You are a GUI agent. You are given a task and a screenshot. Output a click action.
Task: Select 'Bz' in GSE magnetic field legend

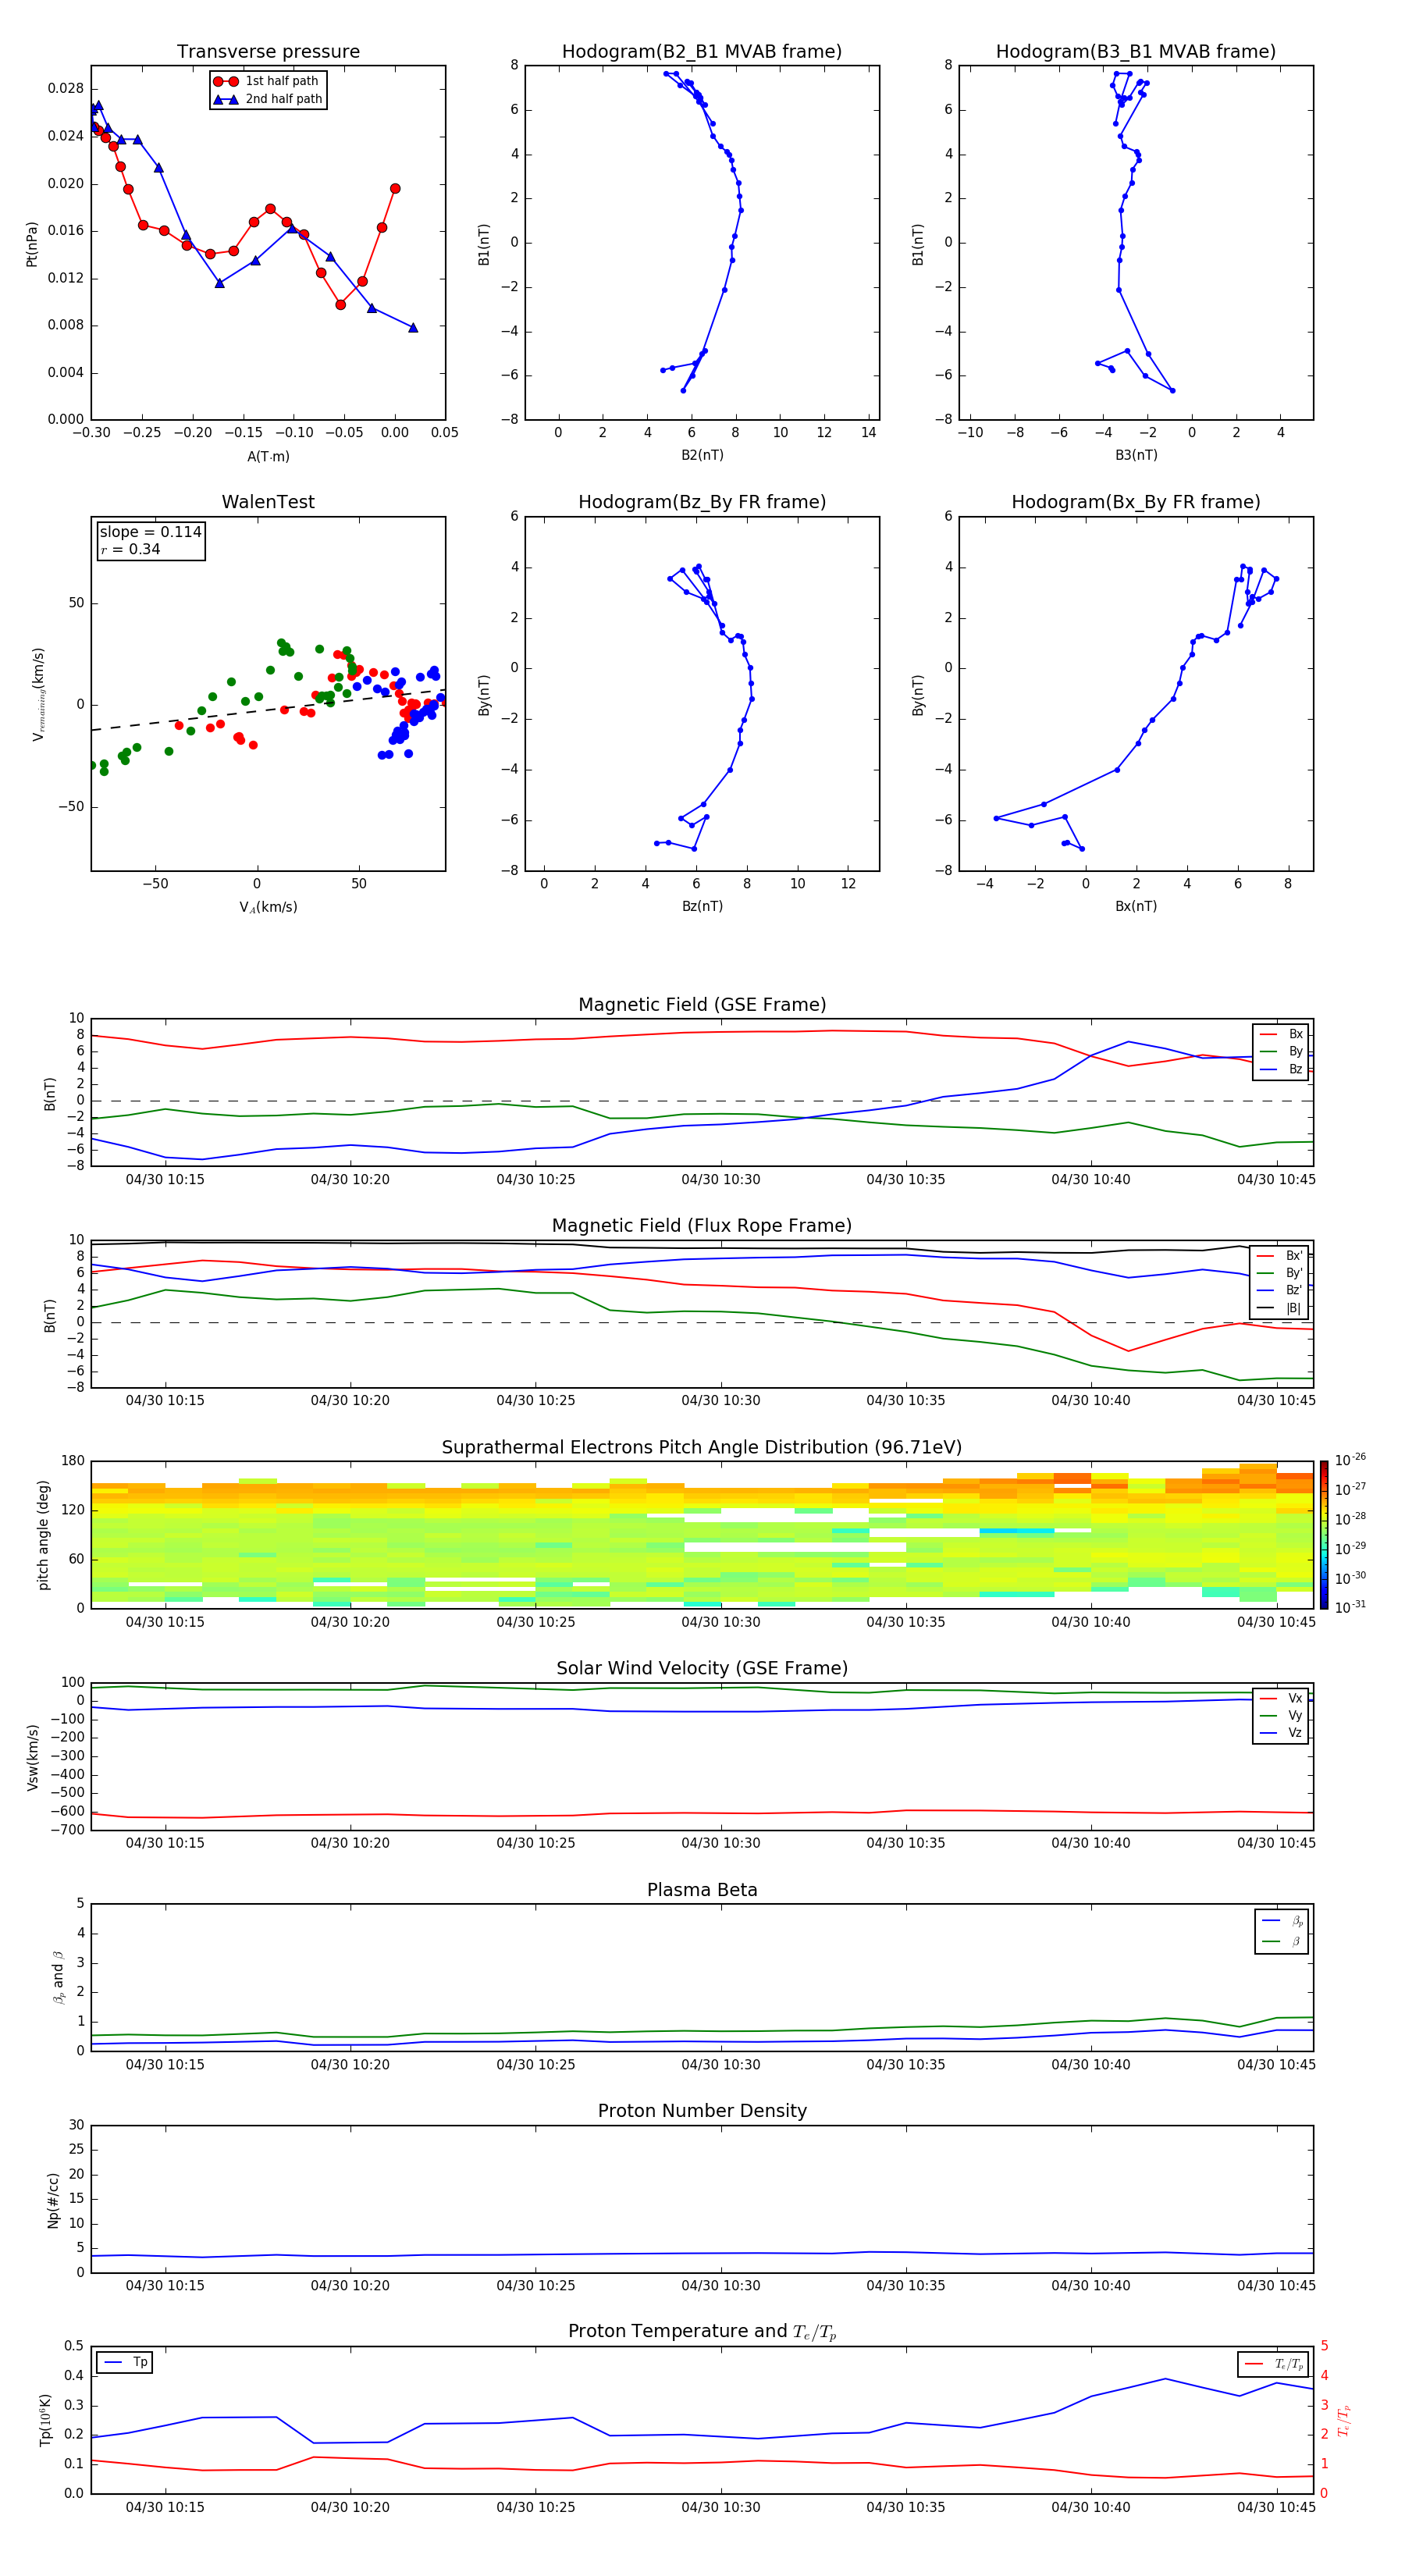coord(1281,1069)
